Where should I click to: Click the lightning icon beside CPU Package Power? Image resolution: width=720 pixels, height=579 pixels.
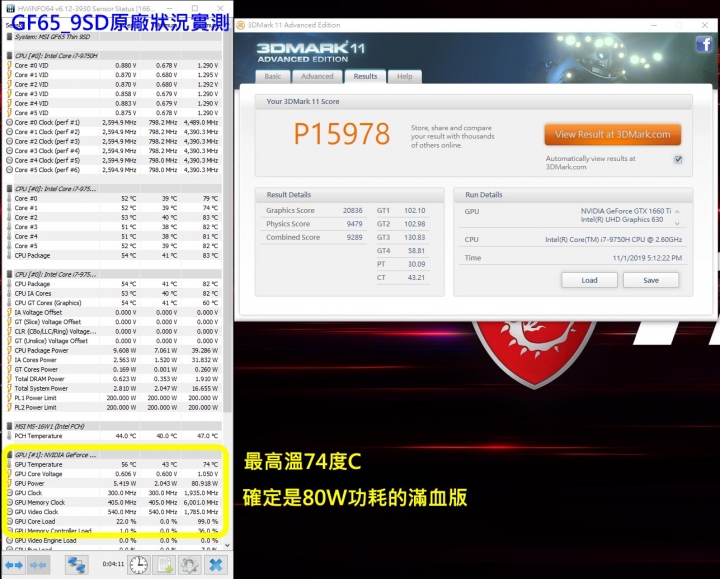(x=9, y=350)
